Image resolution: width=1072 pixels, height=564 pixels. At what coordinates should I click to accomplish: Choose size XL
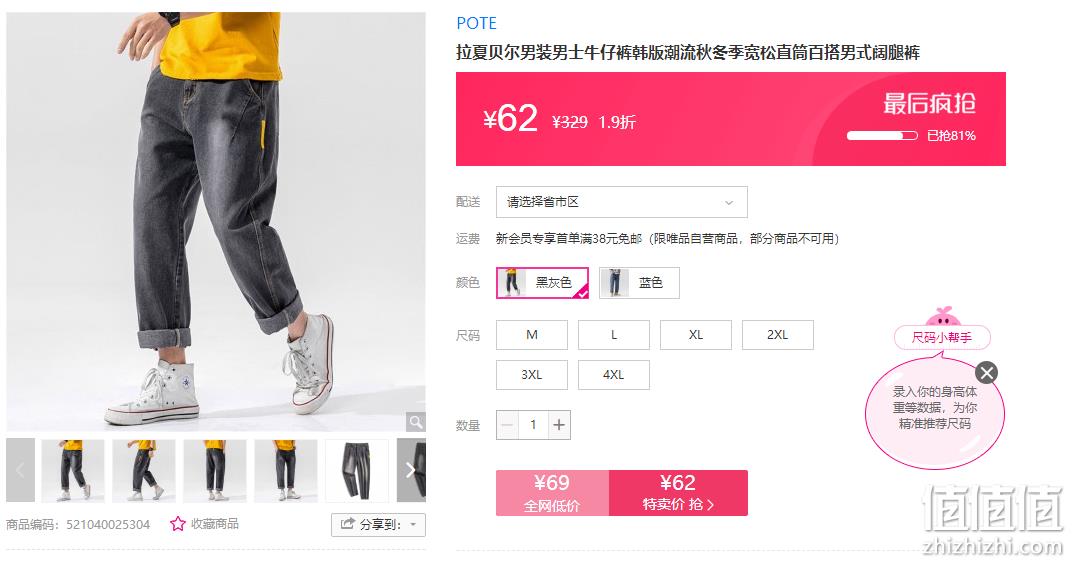pyautogui.click(x=696, y=335)
